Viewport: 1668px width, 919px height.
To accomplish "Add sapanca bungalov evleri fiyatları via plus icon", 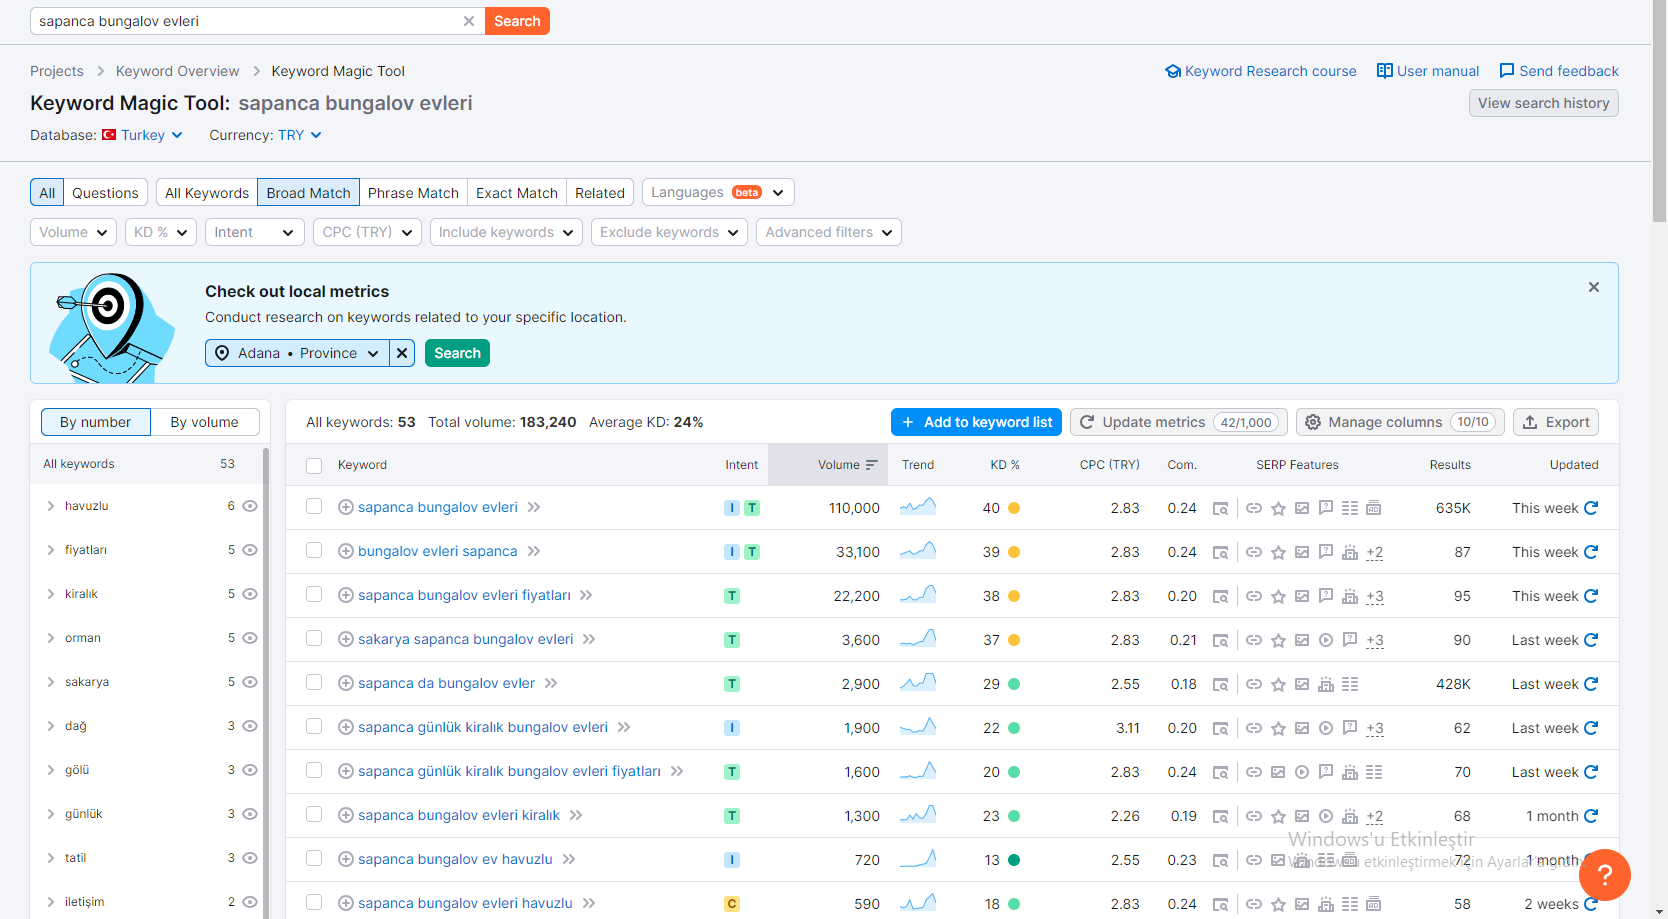I will point(346,595).
